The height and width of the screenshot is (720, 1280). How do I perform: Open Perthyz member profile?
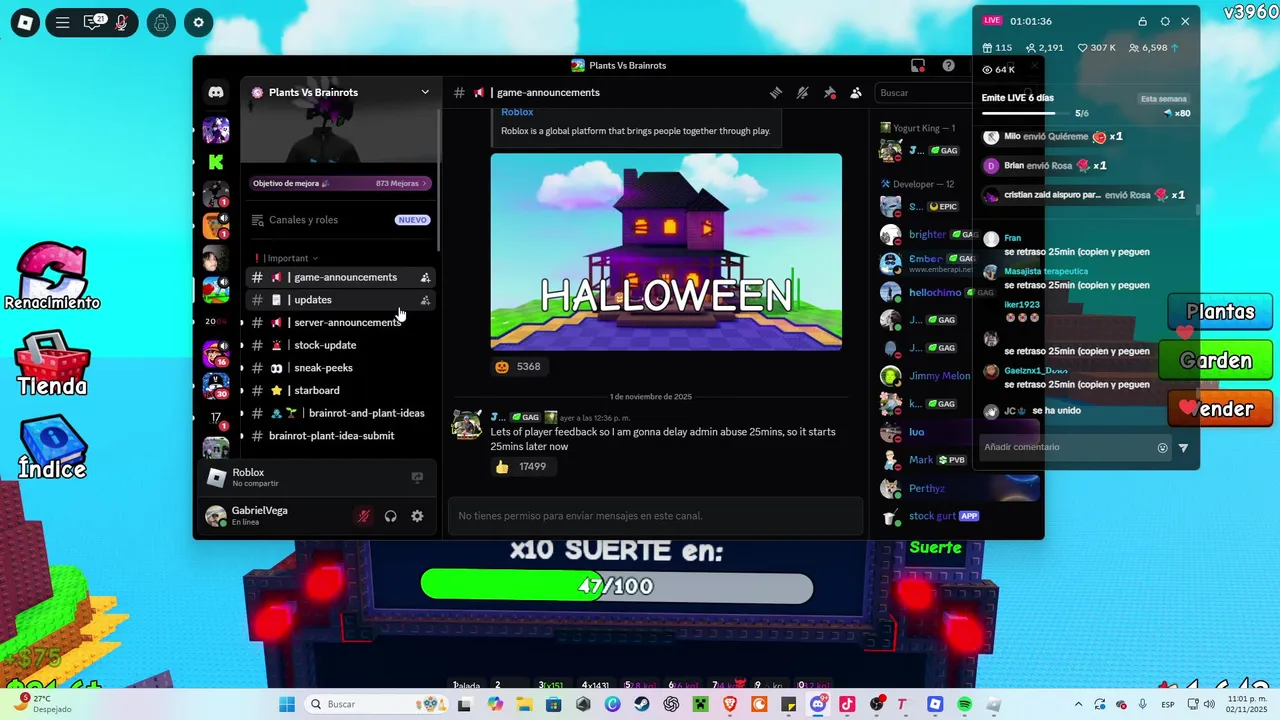click(925, 488)
